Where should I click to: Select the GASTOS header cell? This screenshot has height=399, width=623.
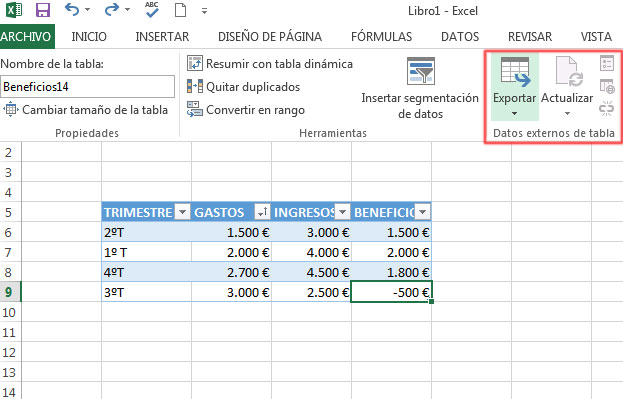tap(231, 212)
